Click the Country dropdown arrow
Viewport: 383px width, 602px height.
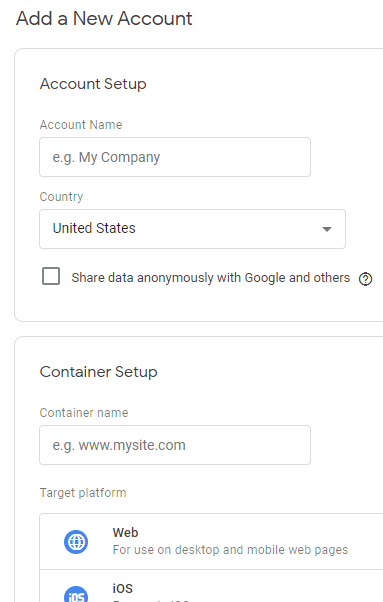pos(327,229)
